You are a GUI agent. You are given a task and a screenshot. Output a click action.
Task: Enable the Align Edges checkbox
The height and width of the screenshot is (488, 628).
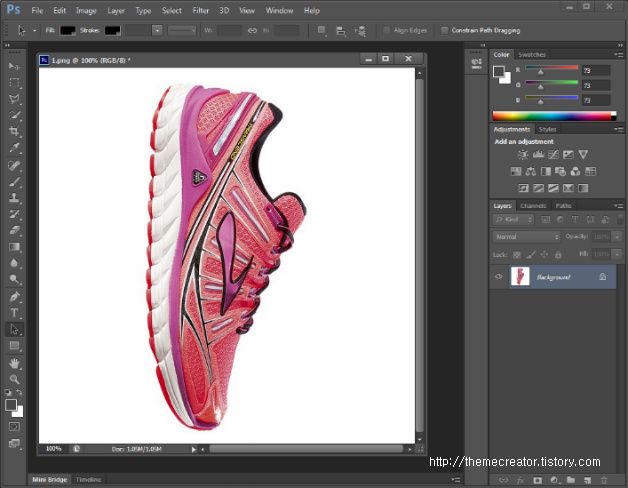(386, 30)
